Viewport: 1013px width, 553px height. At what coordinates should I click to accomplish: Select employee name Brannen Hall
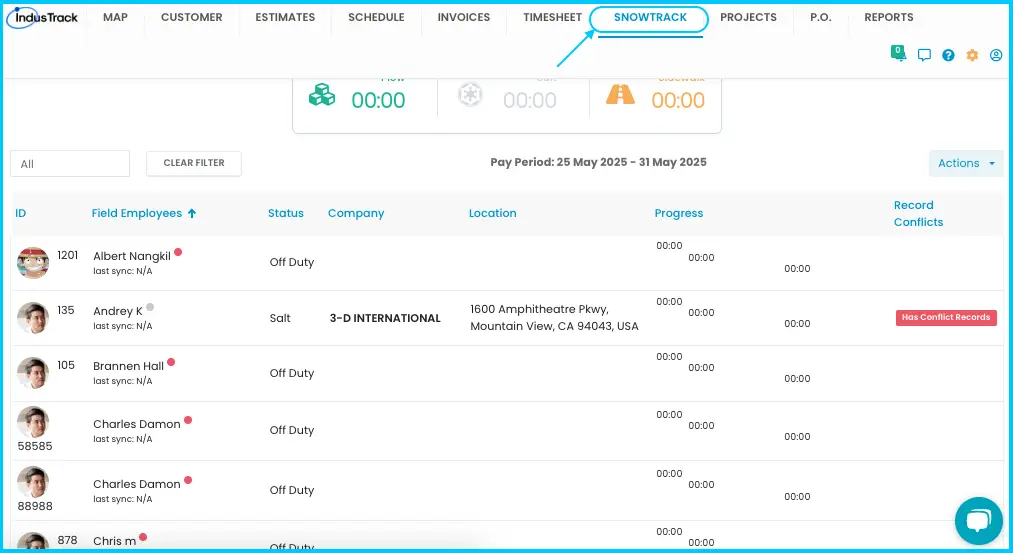(x=129, y=366)
